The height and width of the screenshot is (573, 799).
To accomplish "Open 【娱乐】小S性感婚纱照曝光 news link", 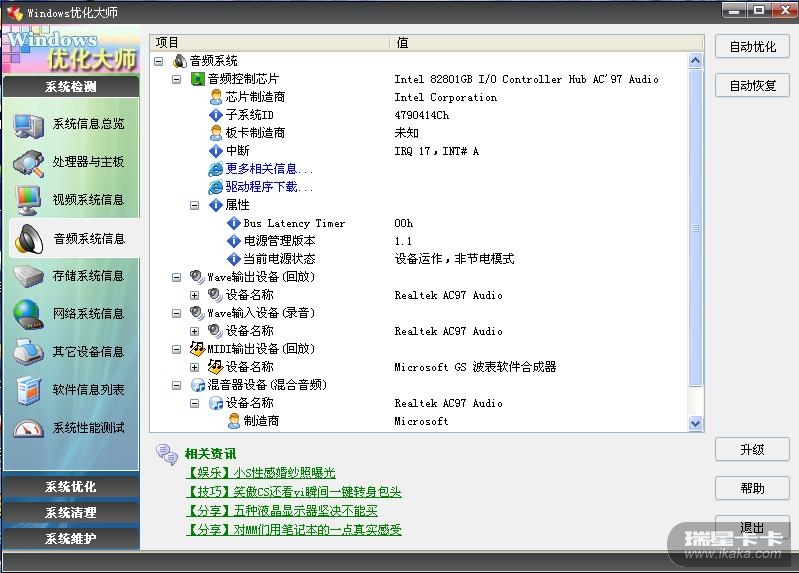I will pos(261,473).
